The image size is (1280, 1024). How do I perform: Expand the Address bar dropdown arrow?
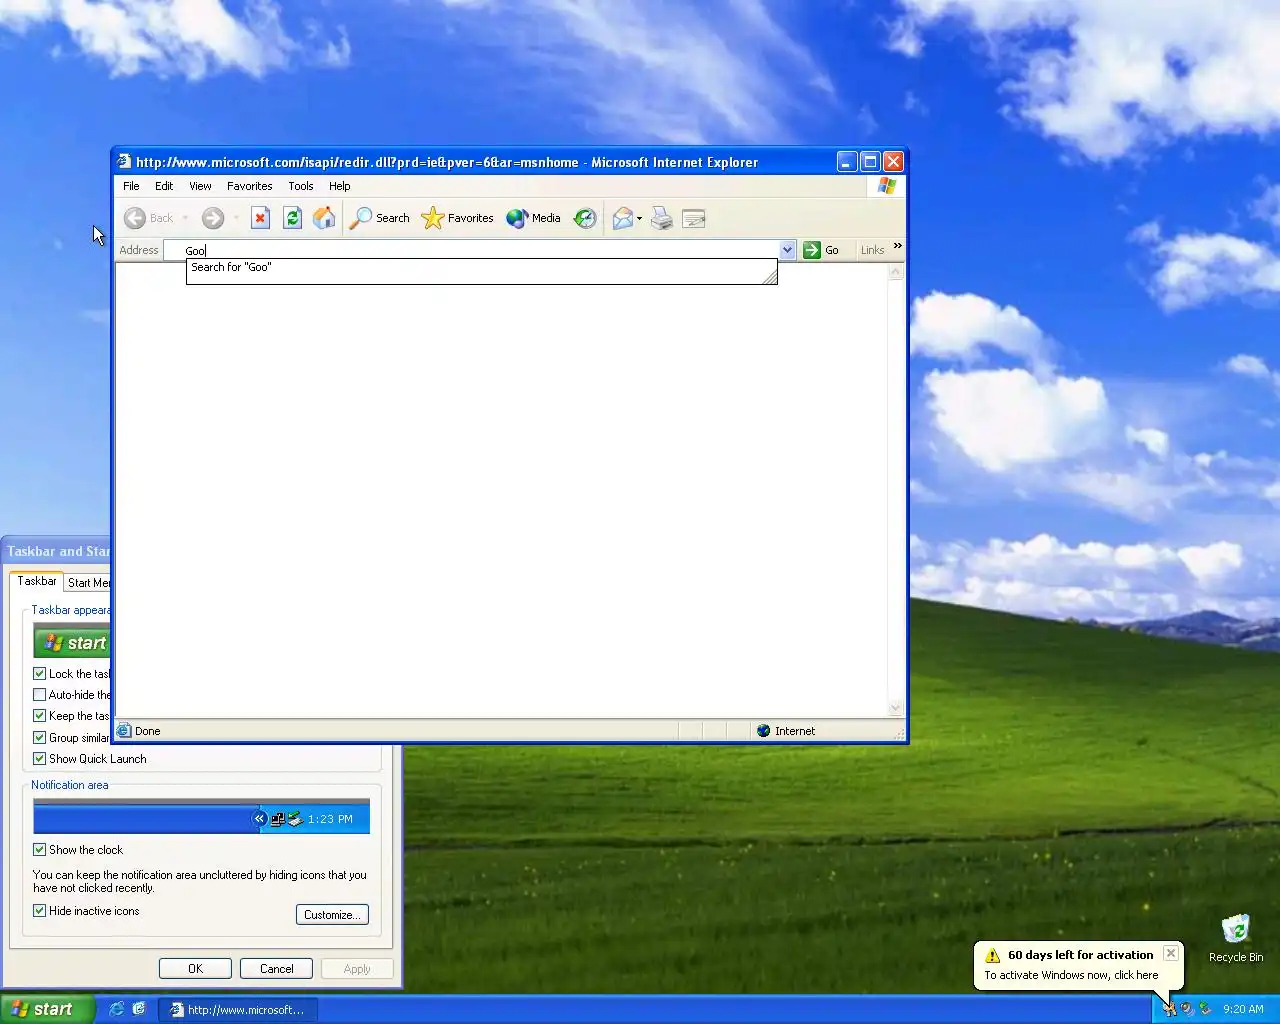pyautogui.click(x=787, y=250)
